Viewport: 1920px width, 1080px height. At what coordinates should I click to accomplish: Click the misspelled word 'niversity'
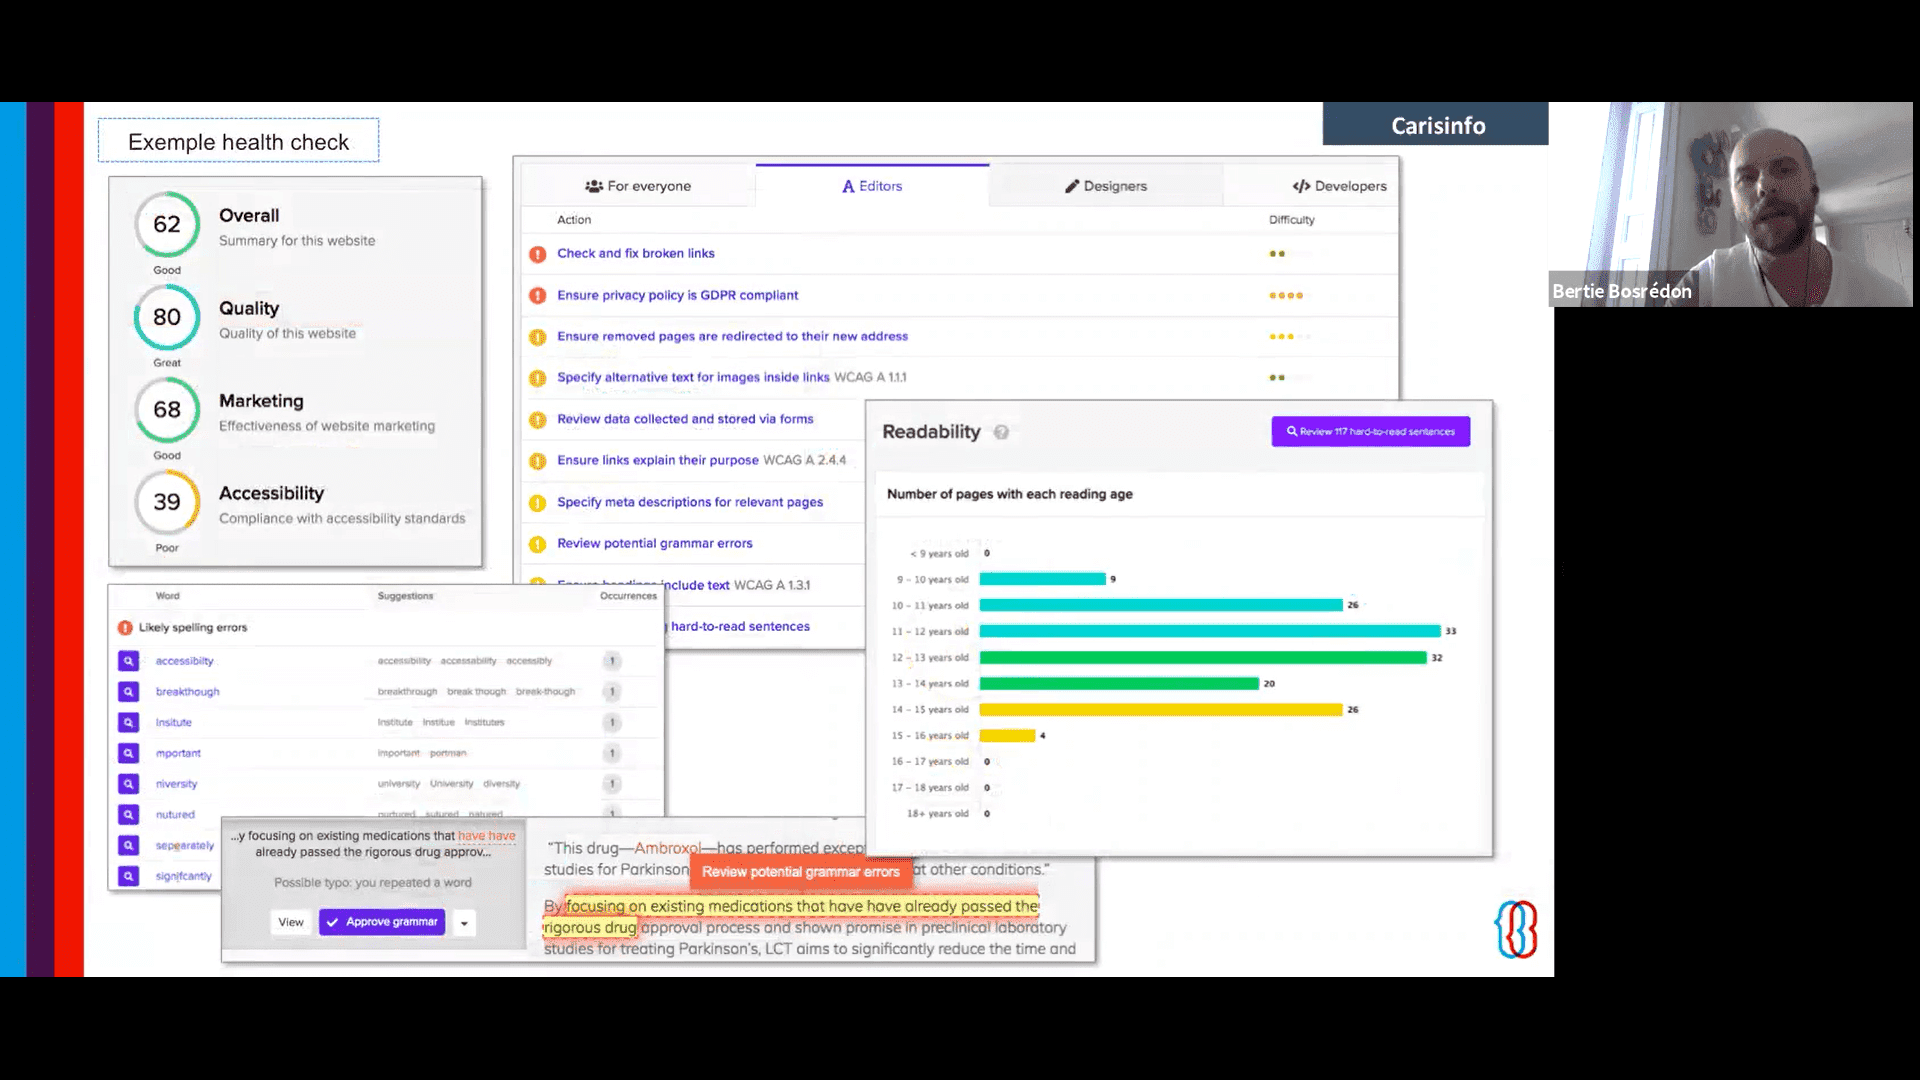pos(176,784)
